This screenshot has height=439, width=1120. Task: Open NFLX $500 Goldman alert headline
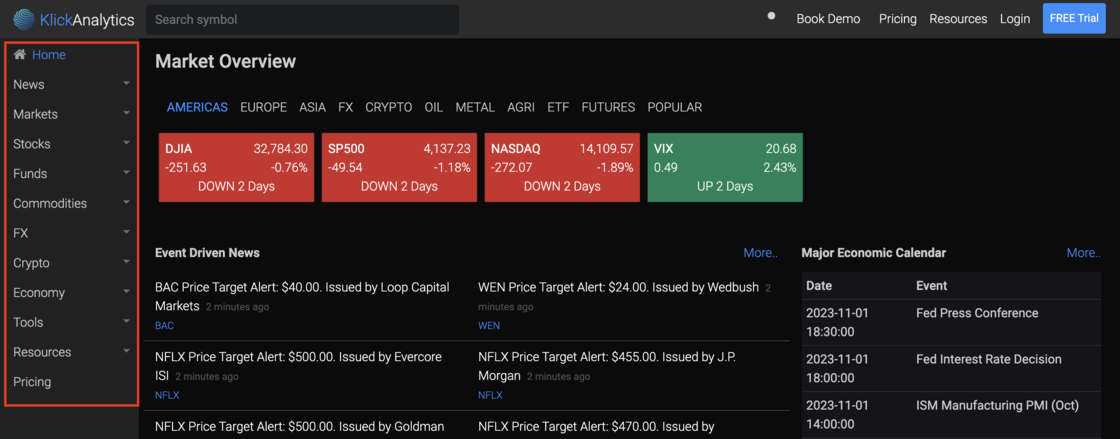[x=299, y=426]
